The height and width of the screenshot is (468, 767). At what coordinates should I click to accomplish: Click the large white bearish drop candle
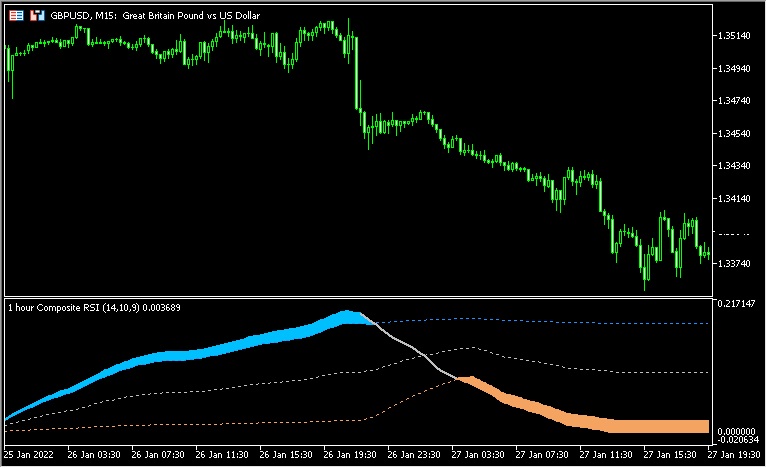(356, 75)
